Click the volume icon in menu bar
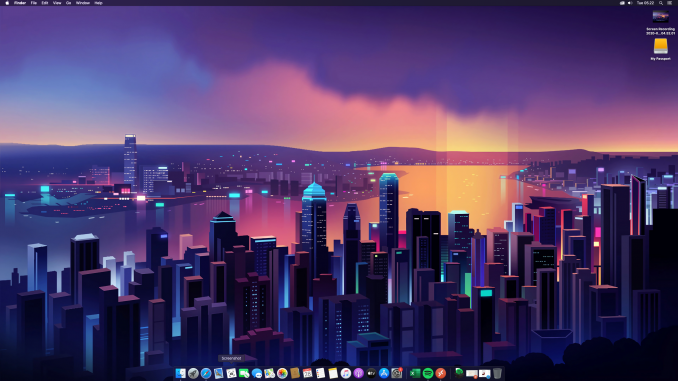The width and height of the screenshot is (678, 381). 630,3
